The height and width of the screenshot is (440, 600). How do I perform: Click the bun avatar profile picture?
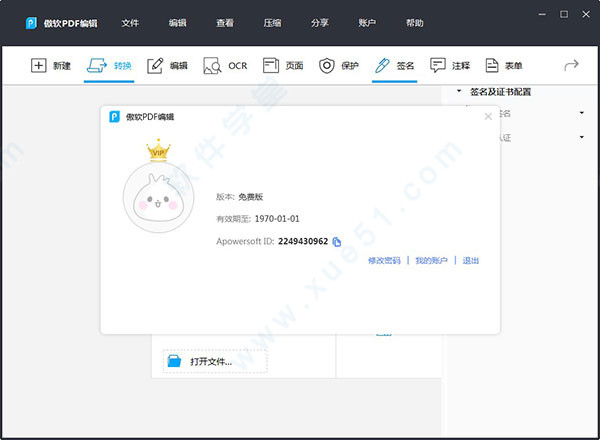click(x=158, y=198)
